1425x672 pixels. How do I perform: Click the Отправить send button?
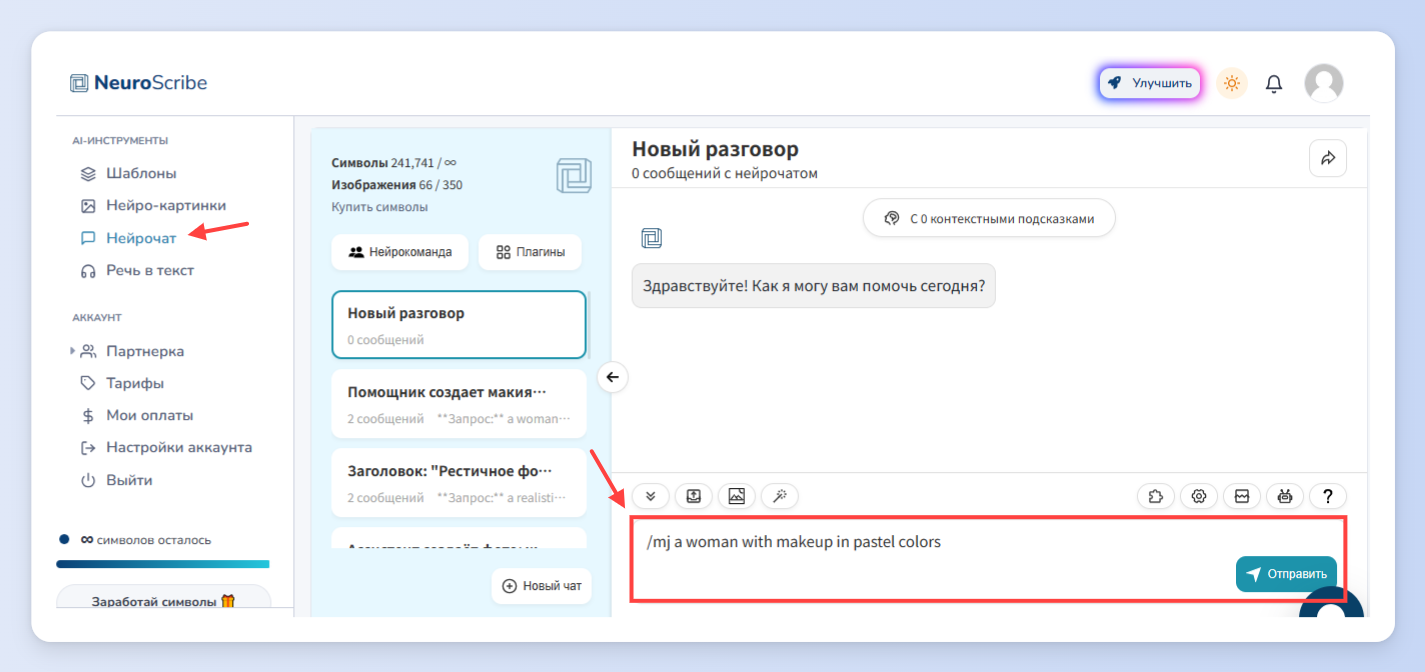[x=1286, y=574]
